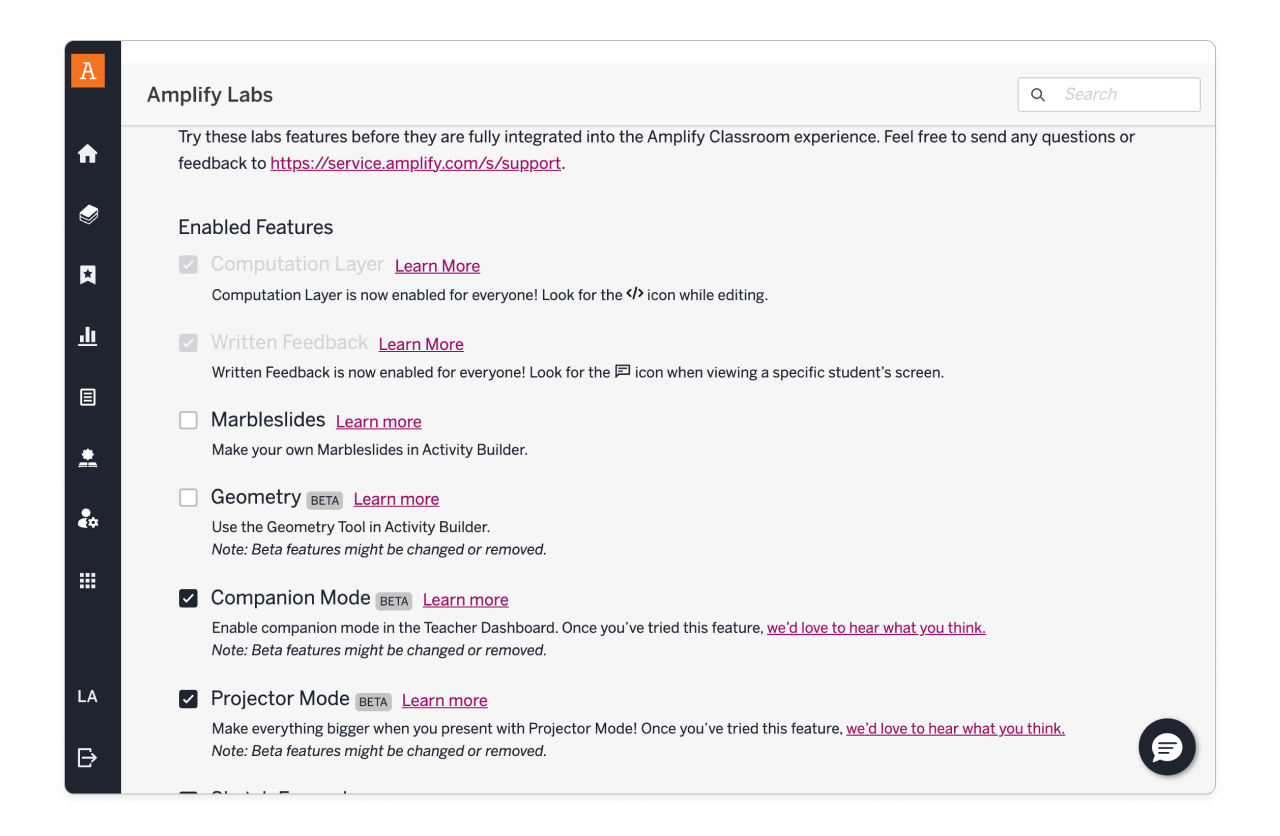Viewport: 1280px width, 836px height.
Task: Disable Companion Mode
Action: click(188, 598)
